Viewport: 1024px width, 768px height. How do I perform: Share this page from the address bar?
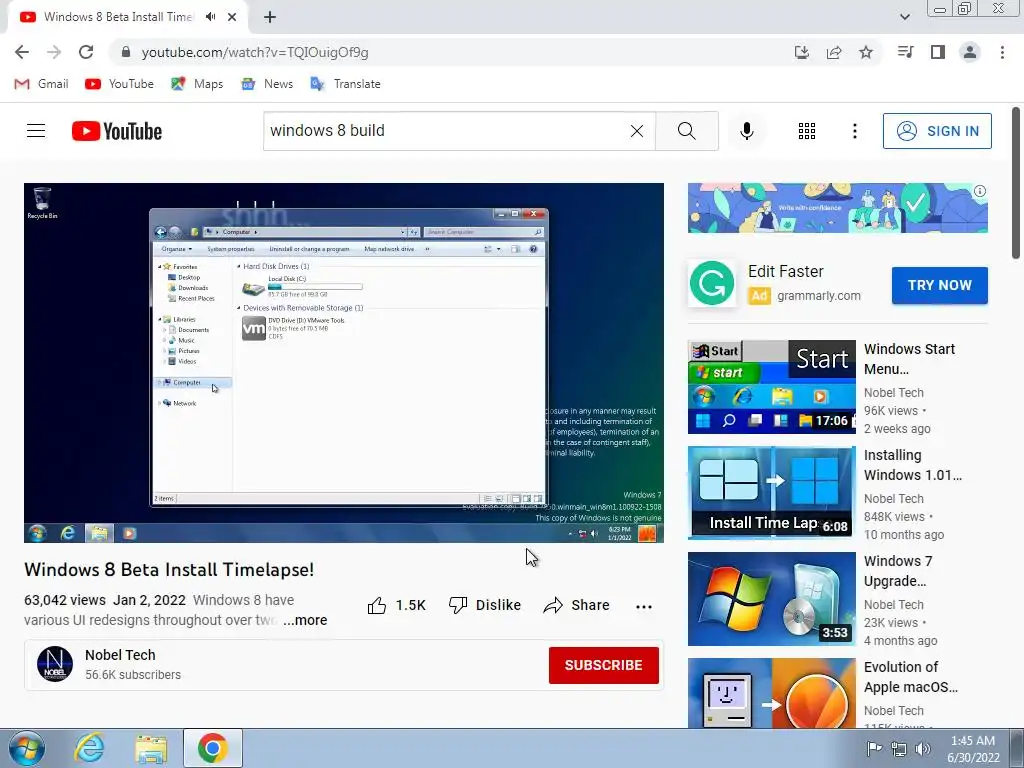click(x=834, y=52)
